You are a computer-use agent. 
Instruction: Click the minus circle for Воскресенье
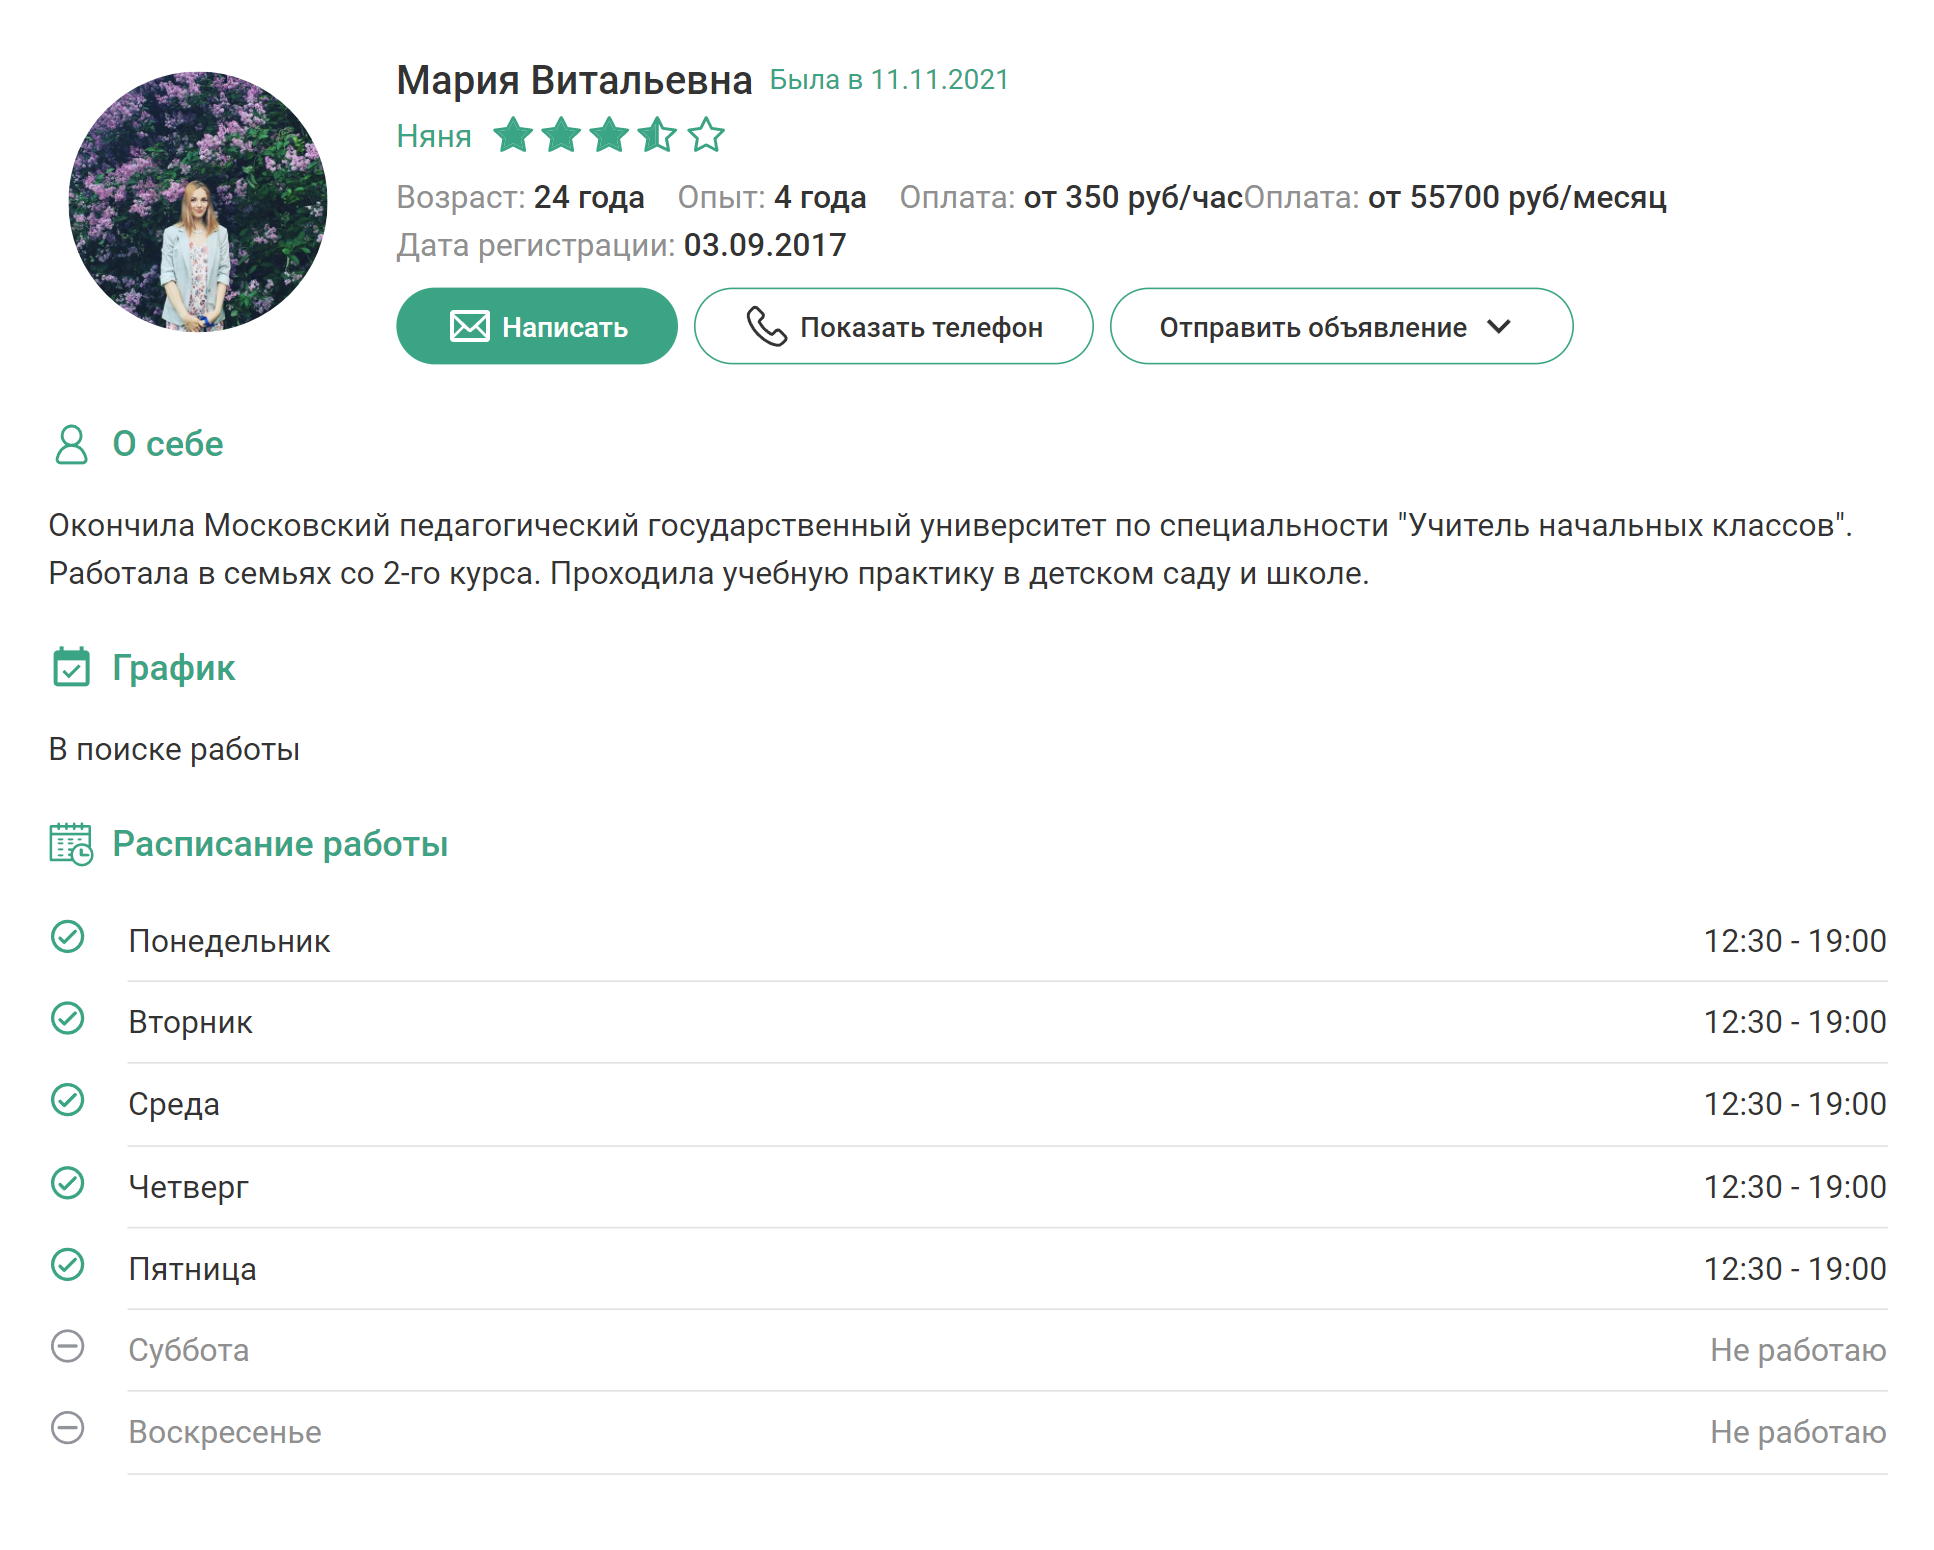tap(68, 1428)
